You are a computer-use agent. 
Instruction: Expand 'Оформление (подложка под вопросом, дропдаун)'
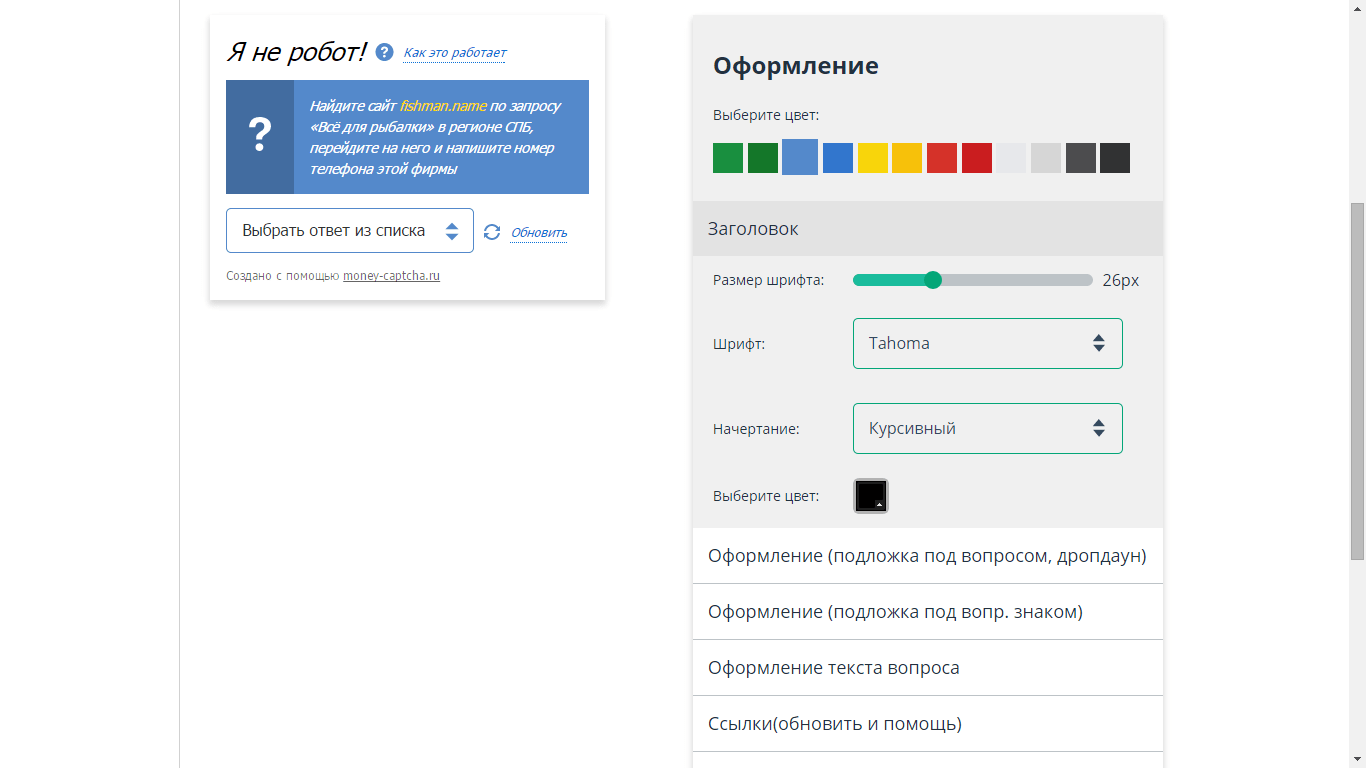(x=928, y=556)
